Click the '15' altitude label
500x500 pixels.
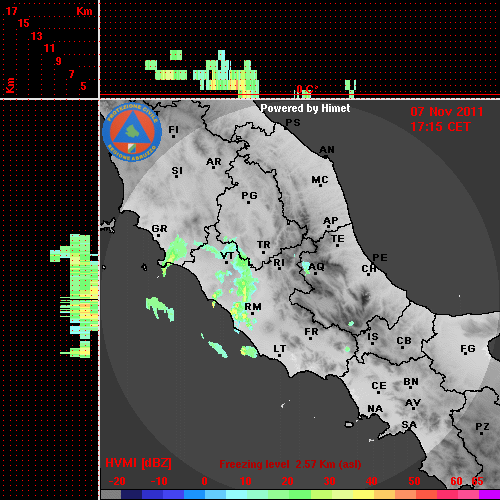pos(24,23)
